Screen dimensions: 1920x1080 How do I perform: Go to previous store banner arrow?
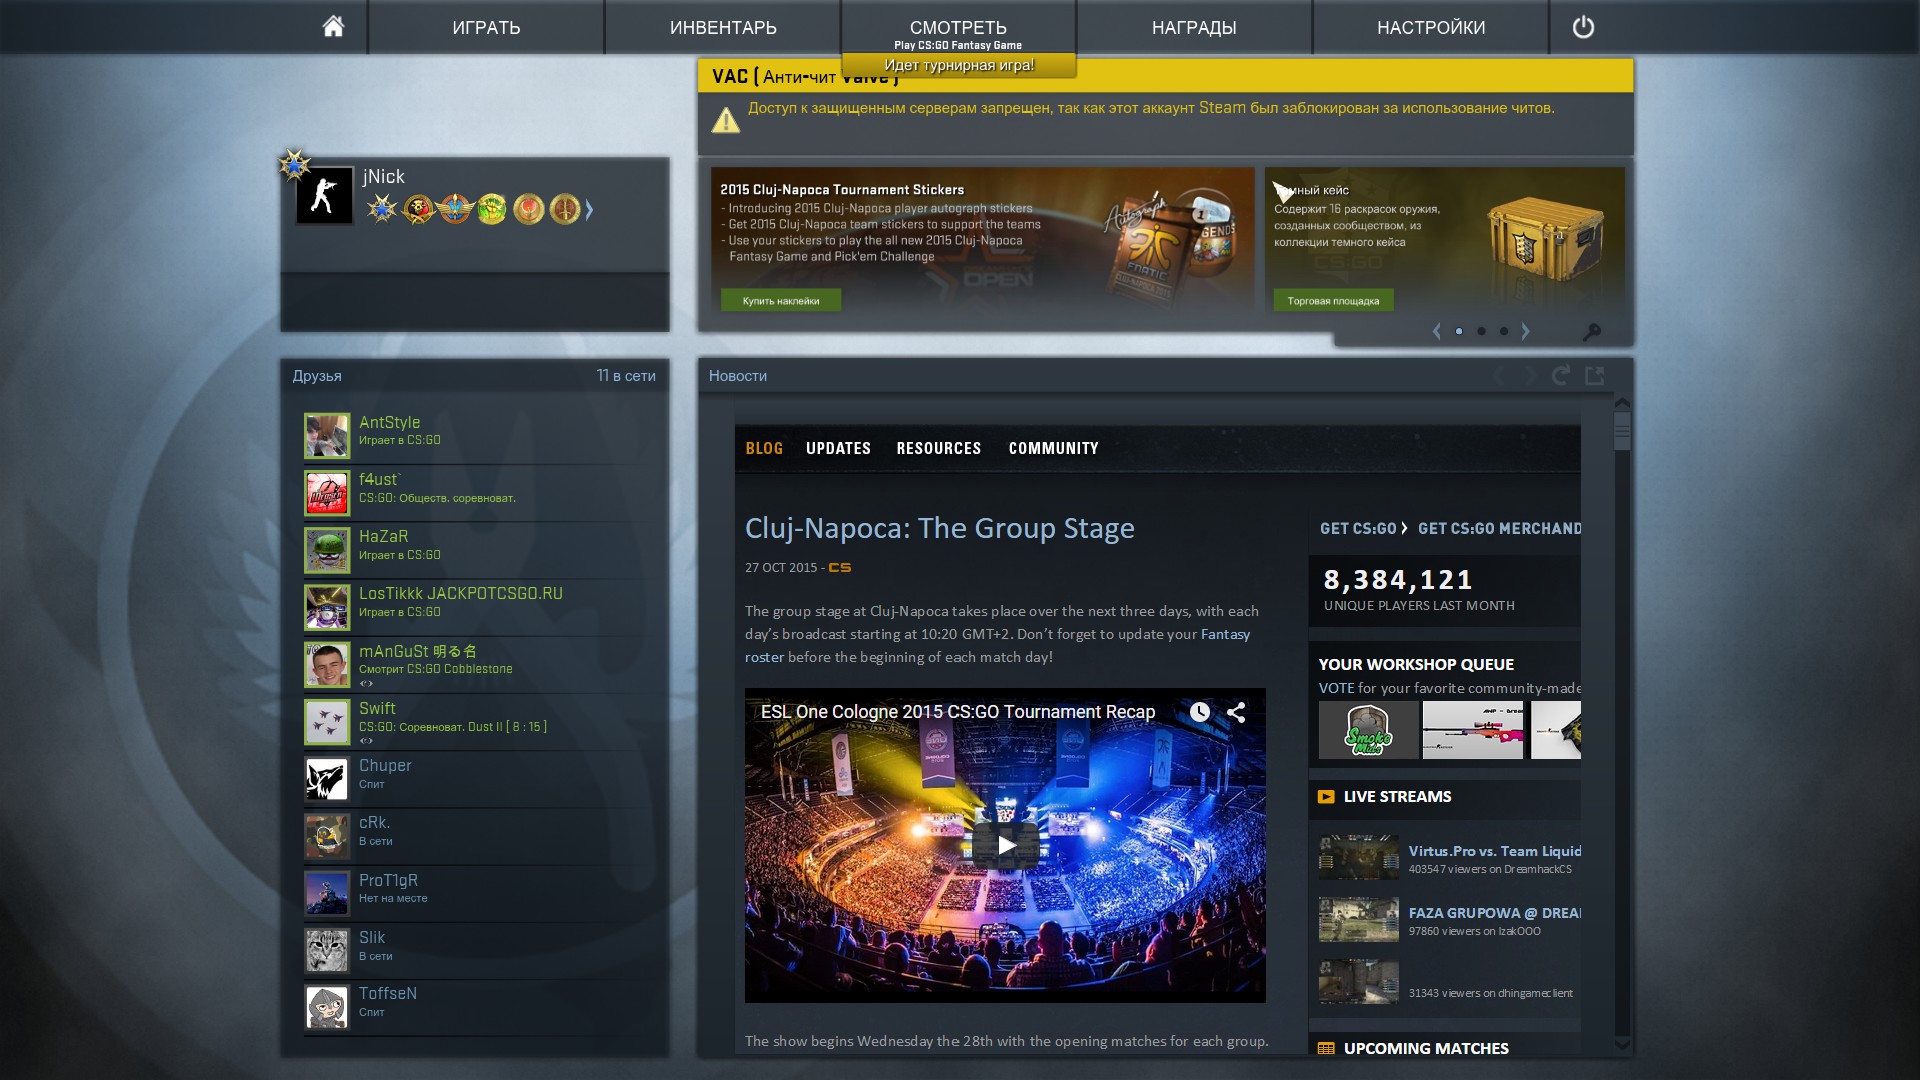[1437, 331]
